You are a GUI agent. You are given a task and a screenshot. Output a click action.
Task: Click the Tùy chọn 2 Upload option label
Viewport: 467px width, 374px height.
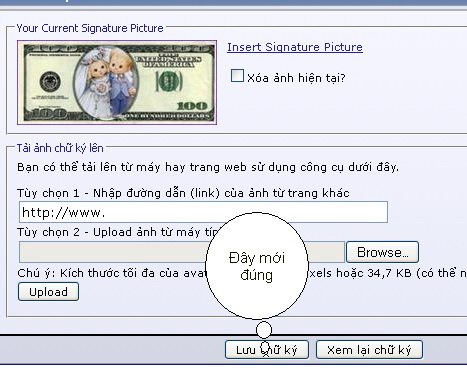click(117, 232)
